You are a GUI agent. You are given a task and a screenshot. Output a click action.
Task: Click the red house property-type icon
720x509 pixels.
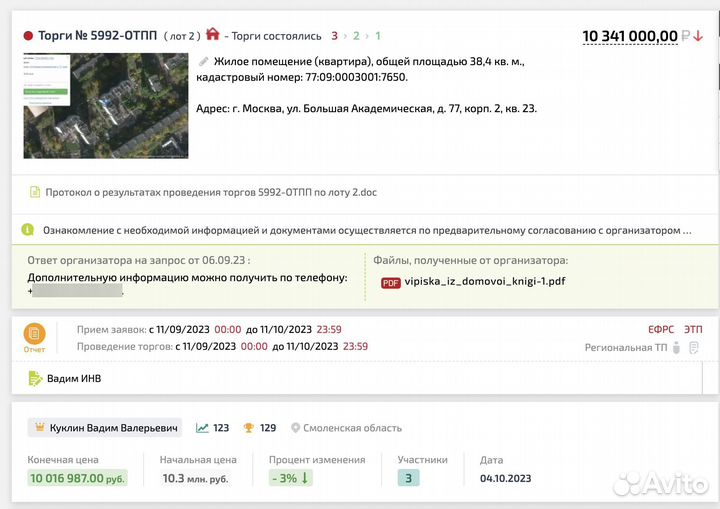click(212, 35)
